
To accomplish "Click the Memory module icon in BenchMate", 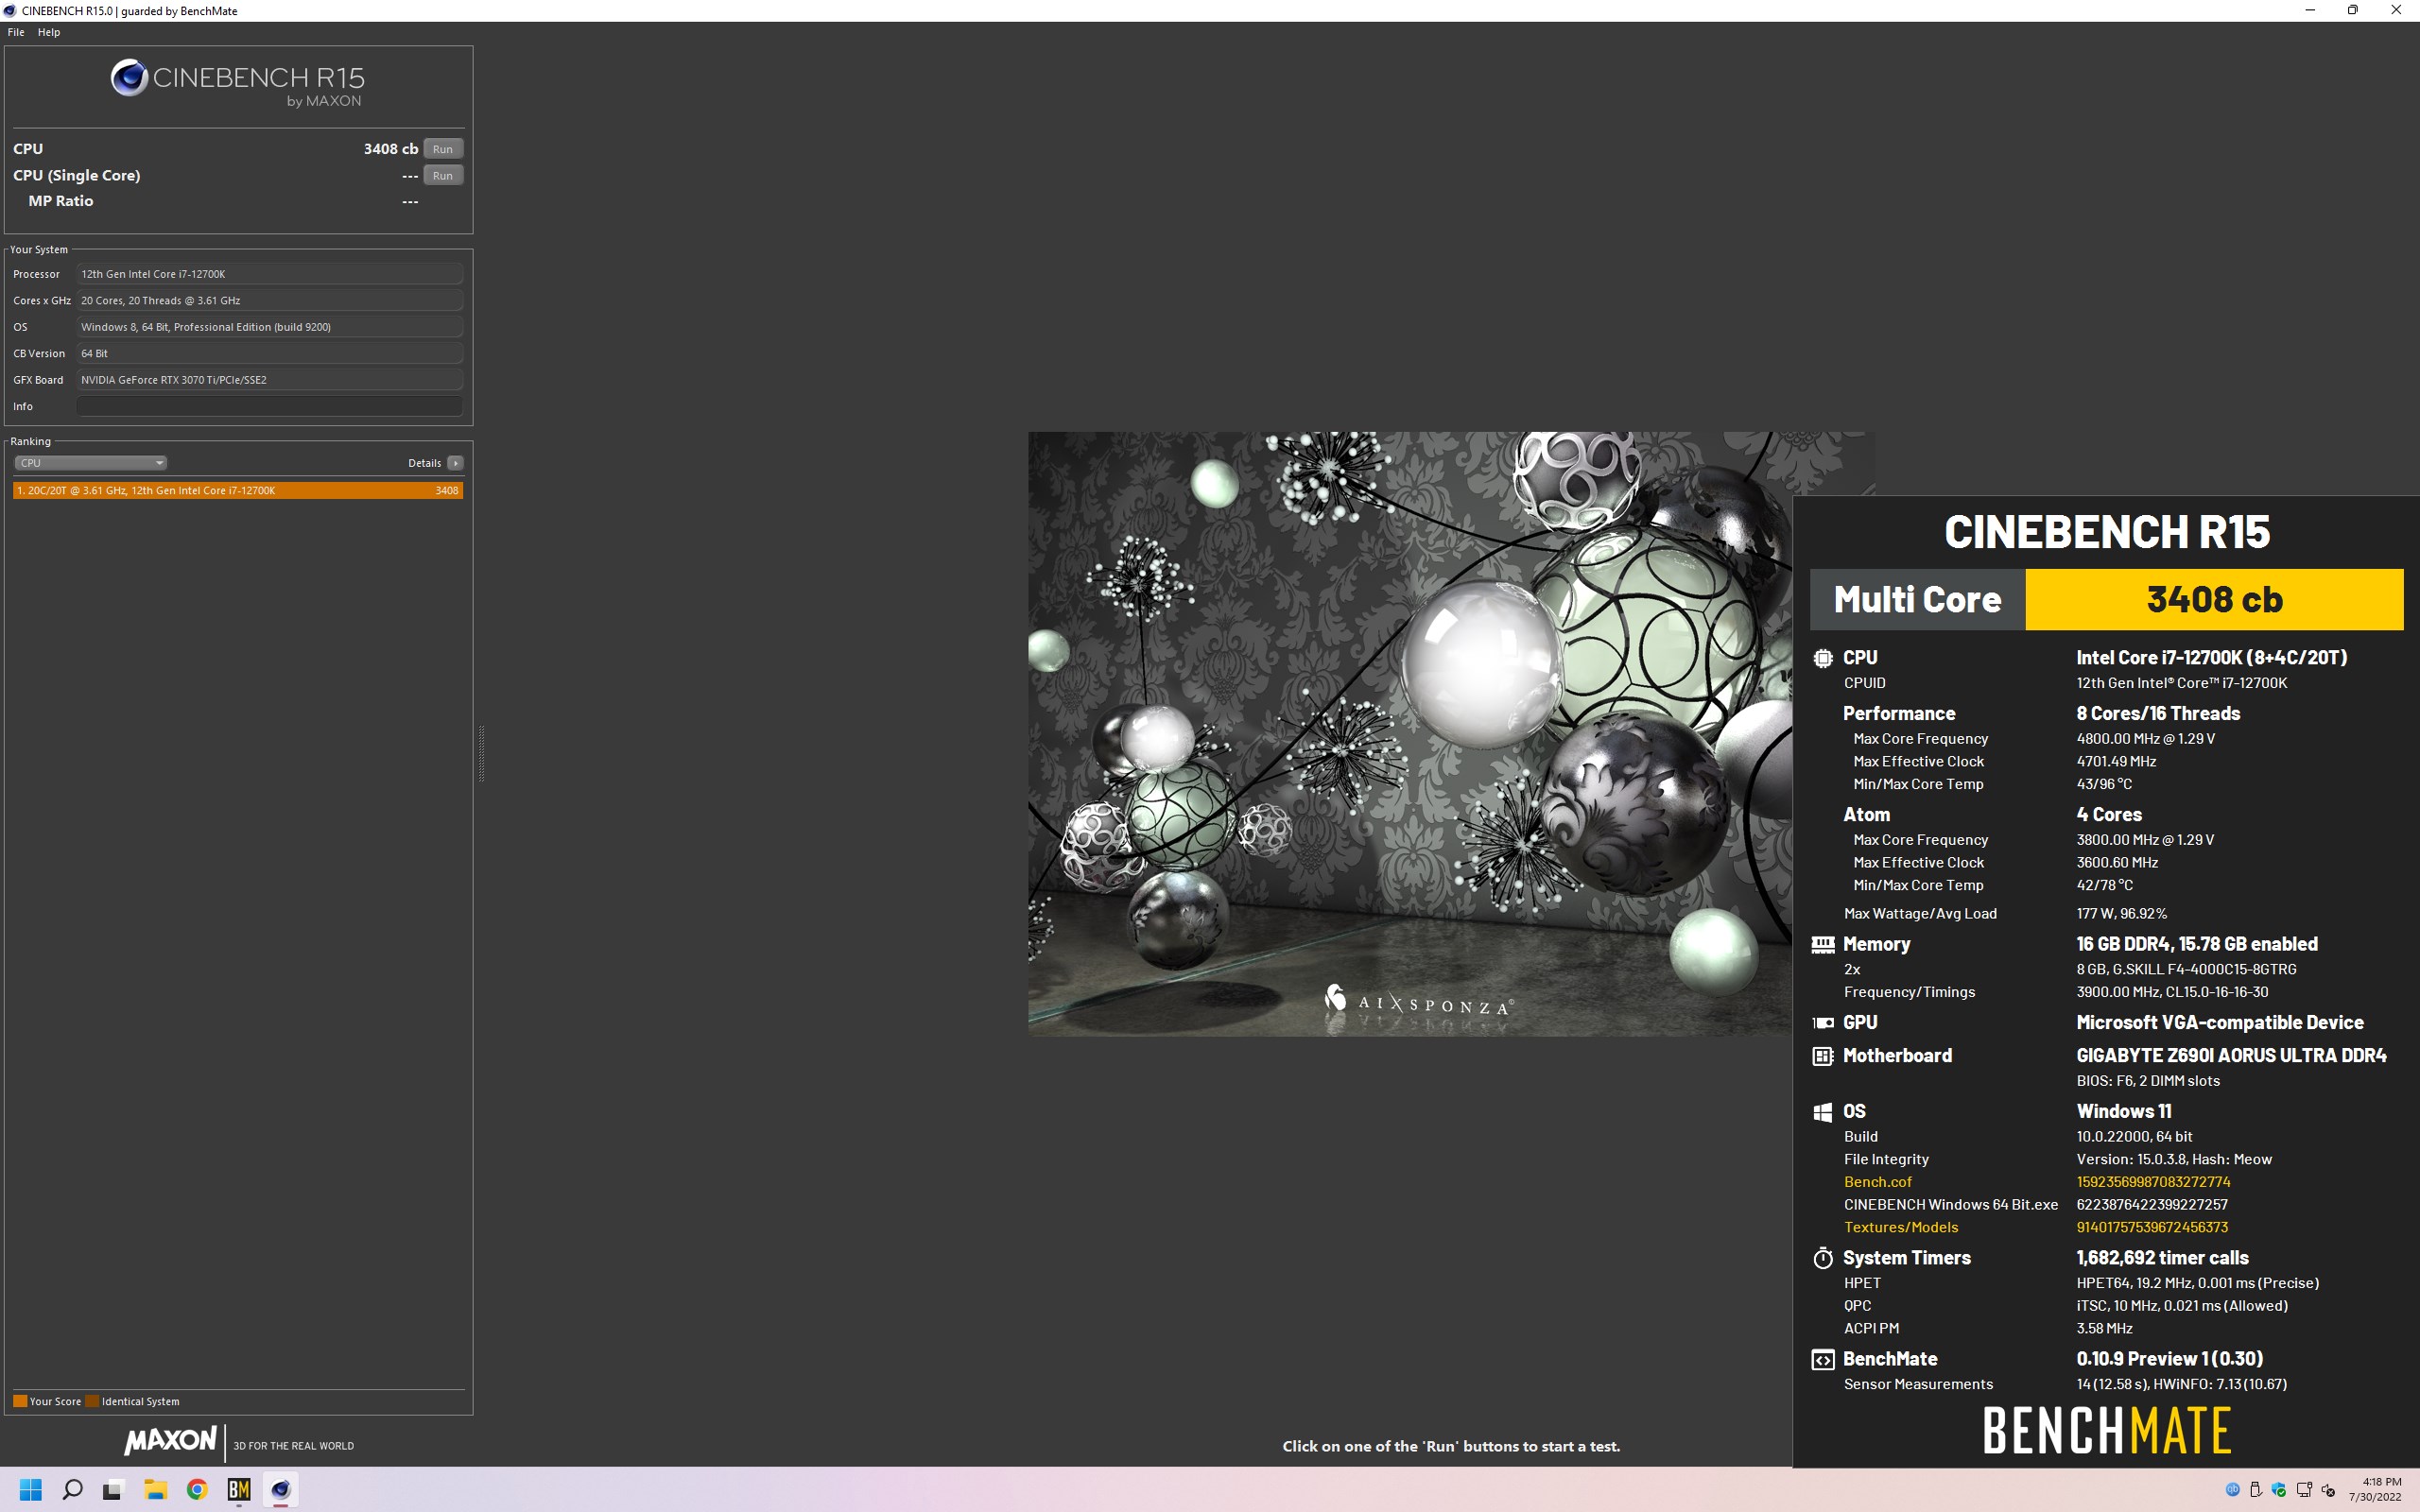I will pos(1823,944).
